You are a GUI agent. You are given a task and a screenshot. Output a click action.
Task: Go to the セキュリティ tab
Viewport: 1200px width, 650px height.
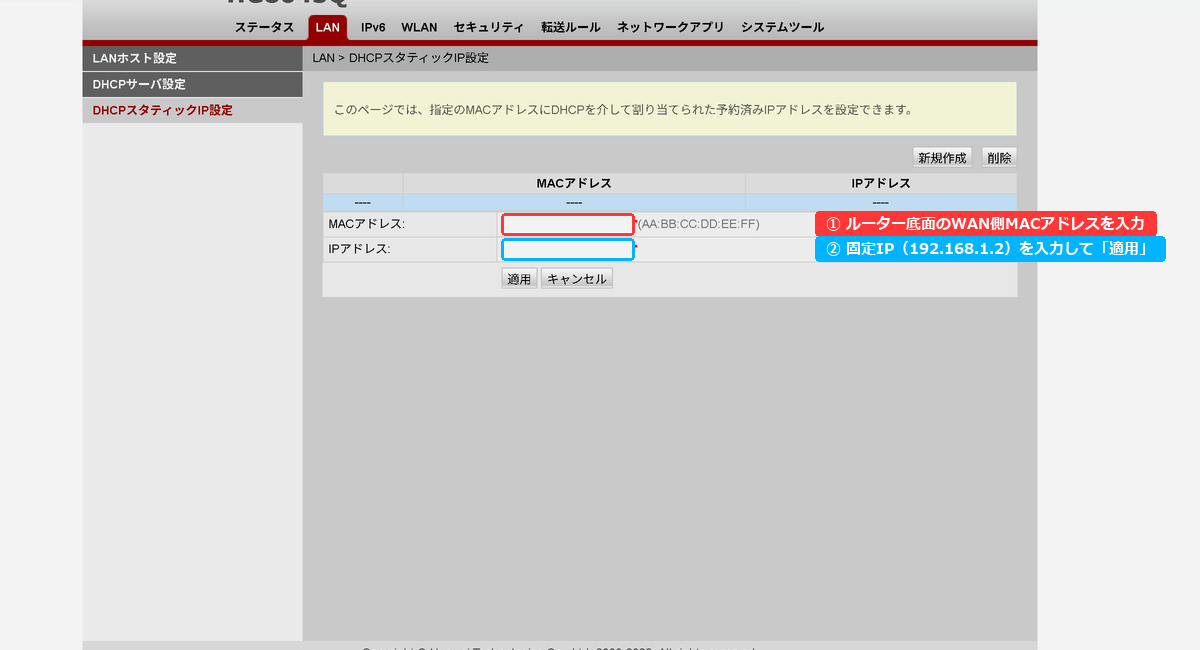[489, 27]
